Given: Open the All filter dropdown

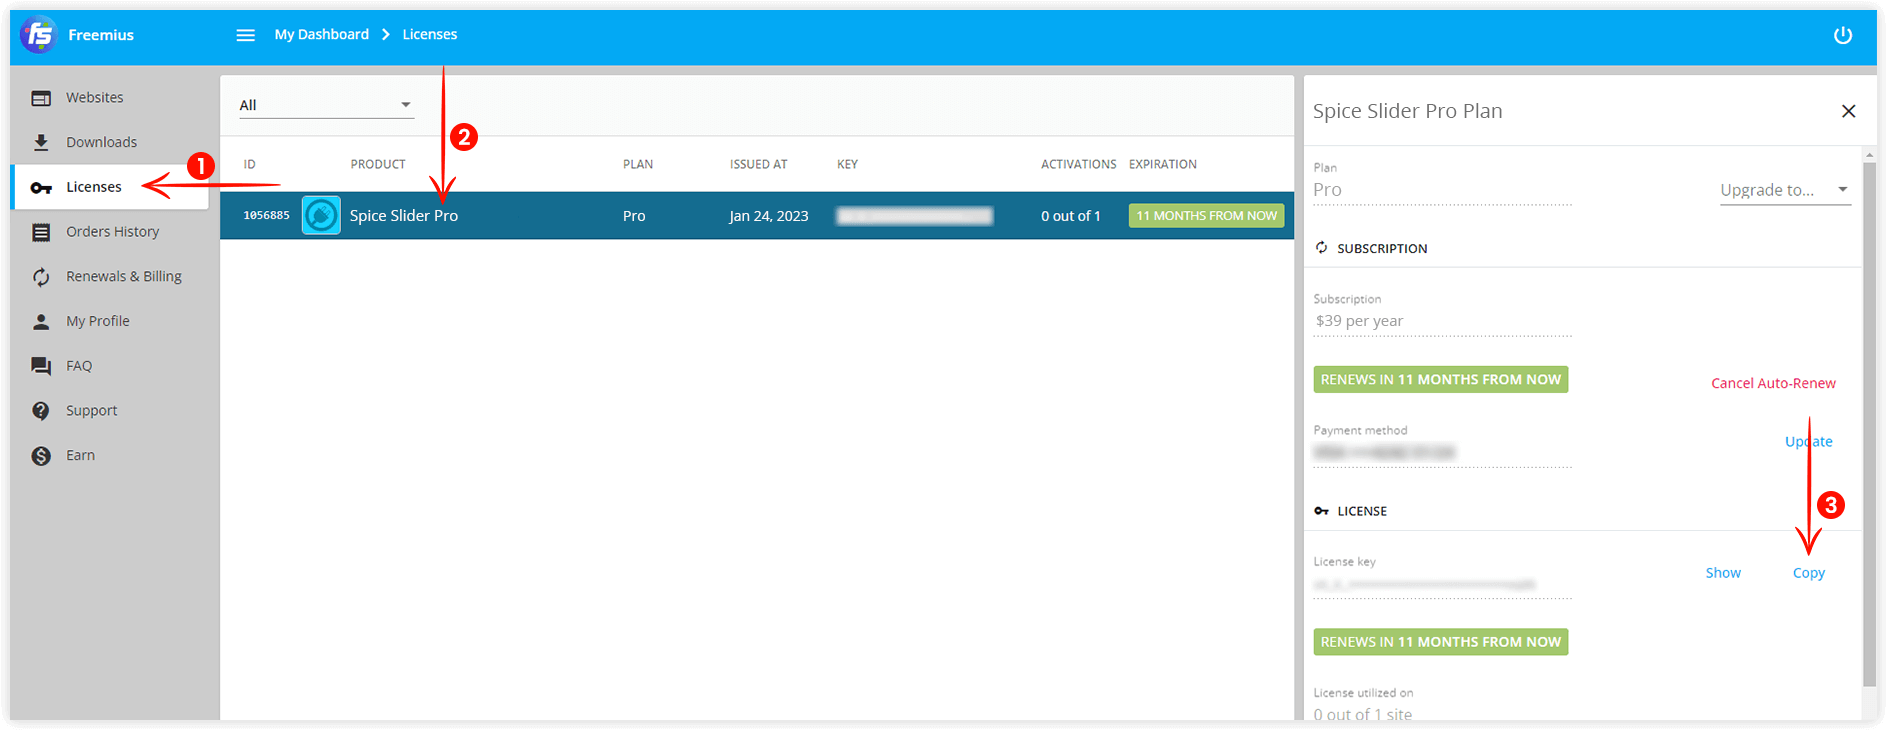Looking at the screenshot, I should tap(326, 105).
